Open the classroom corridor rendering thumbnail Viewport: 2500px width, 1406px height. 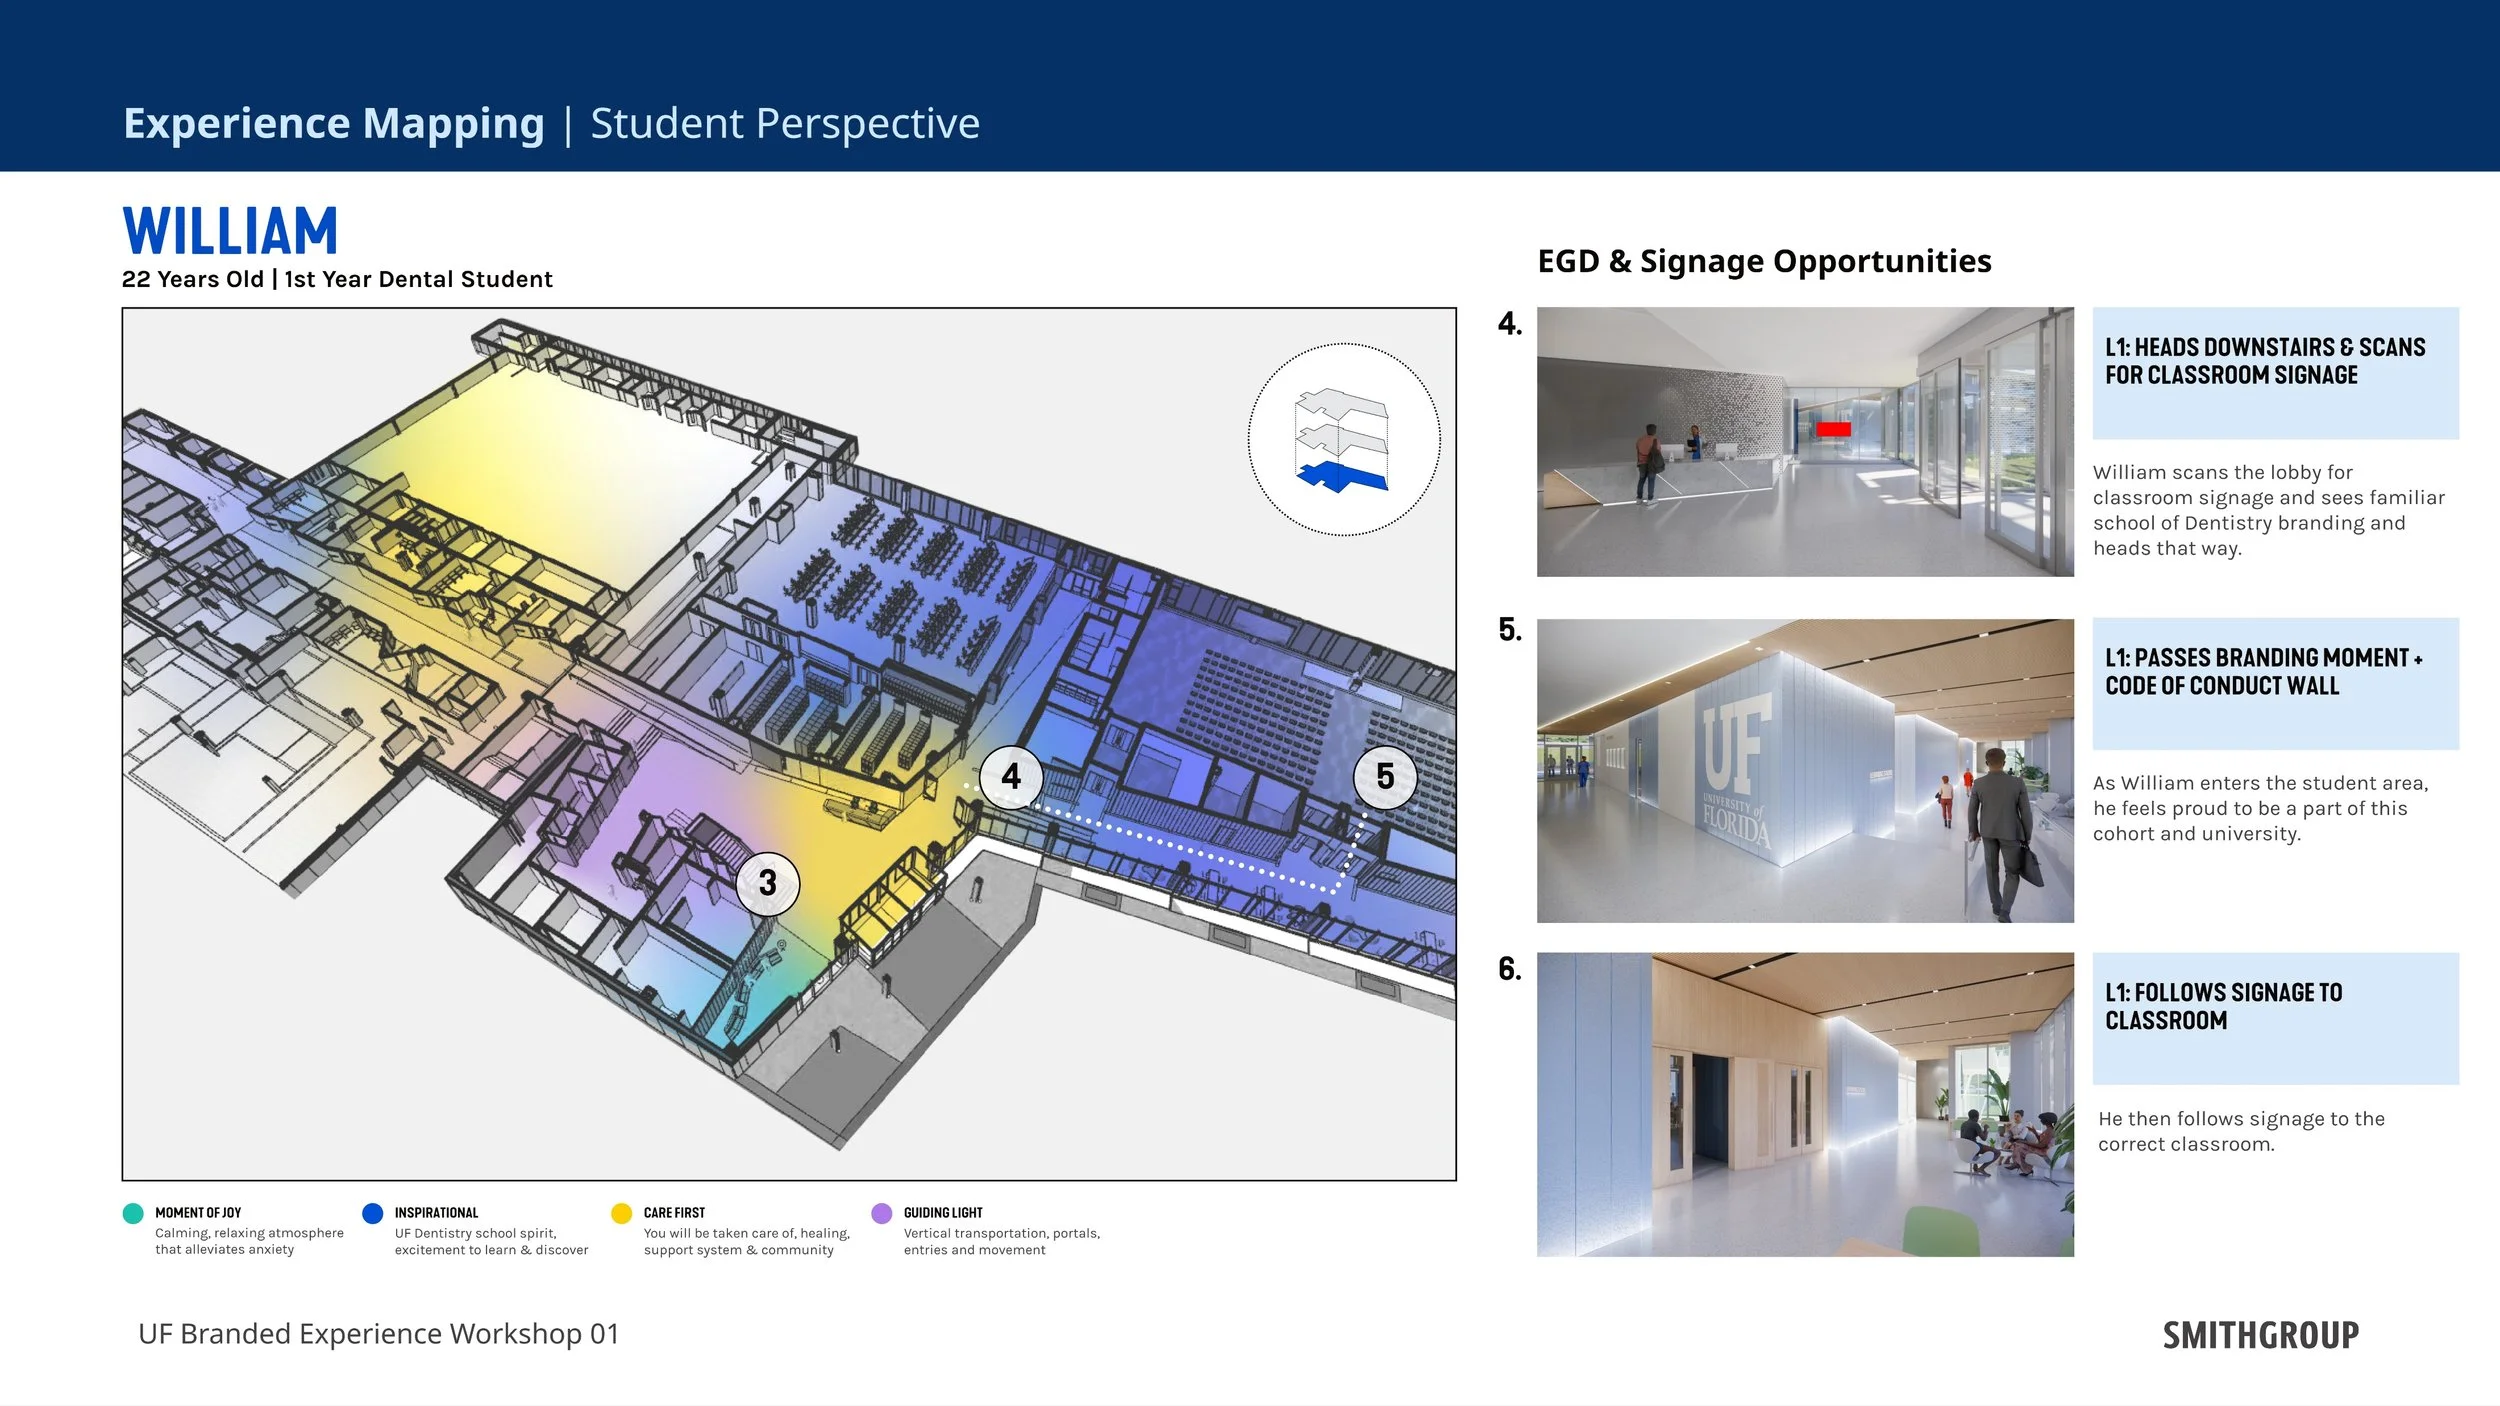1804,1104
